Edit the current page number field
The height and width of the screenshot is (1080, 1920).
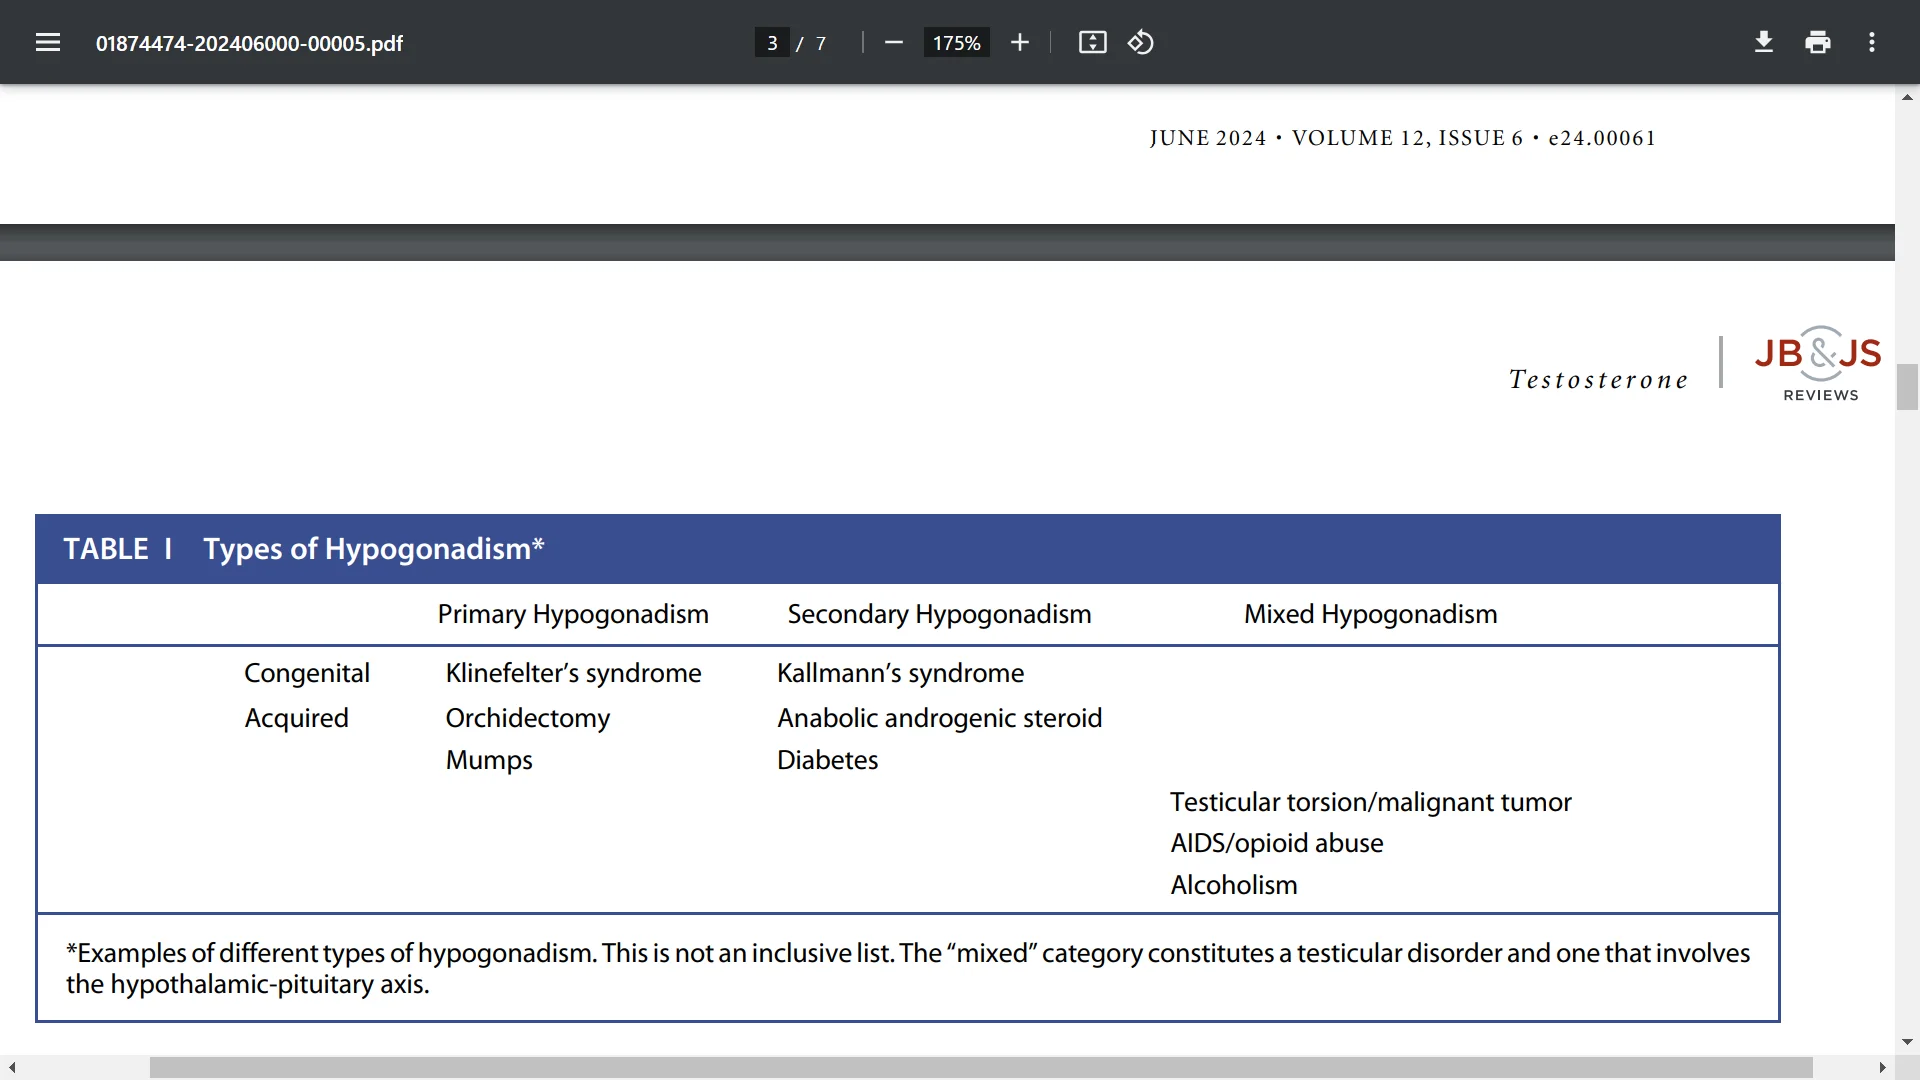pos(772,43)
